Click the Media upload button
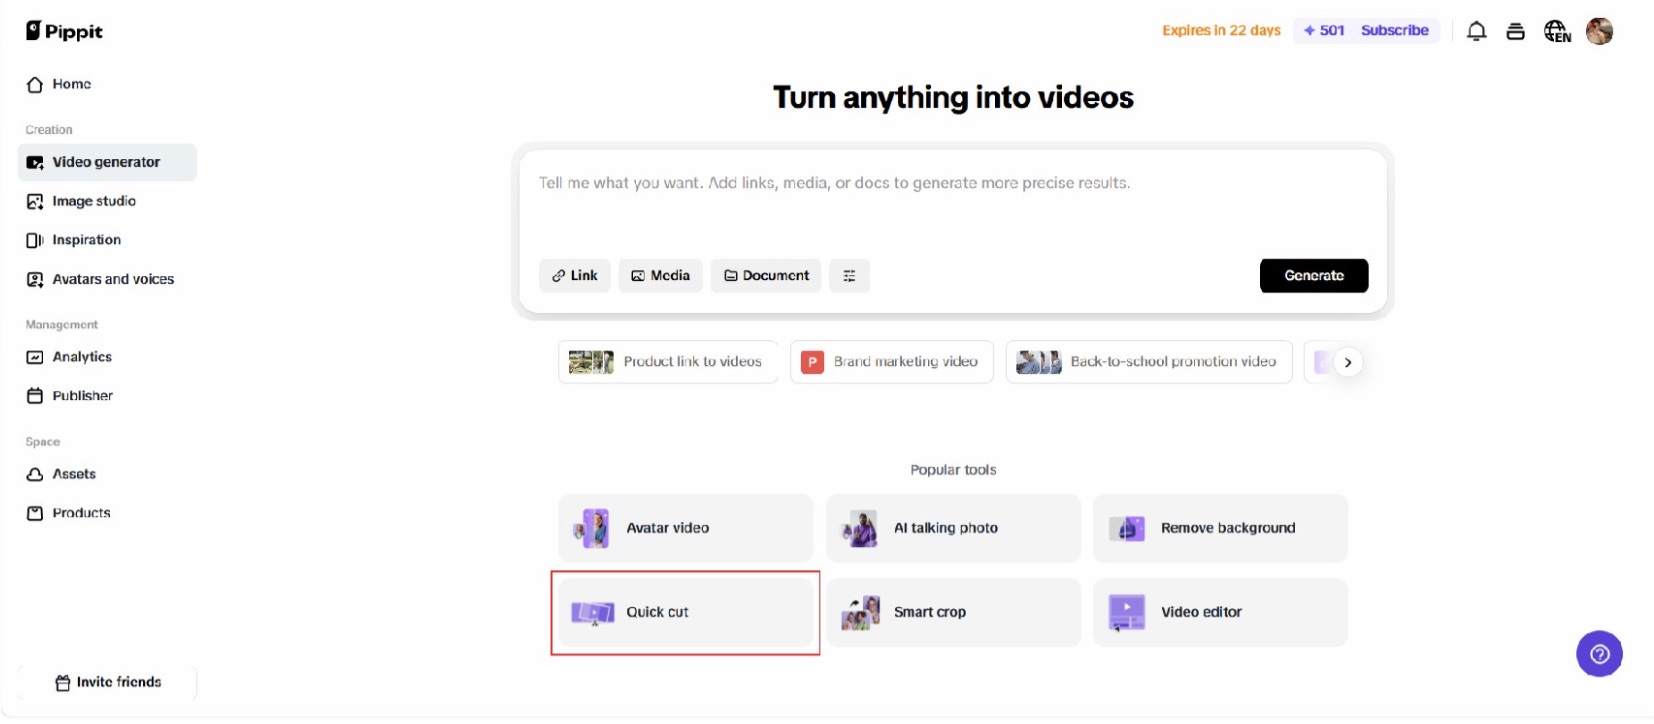 click(x=660, y=276)
